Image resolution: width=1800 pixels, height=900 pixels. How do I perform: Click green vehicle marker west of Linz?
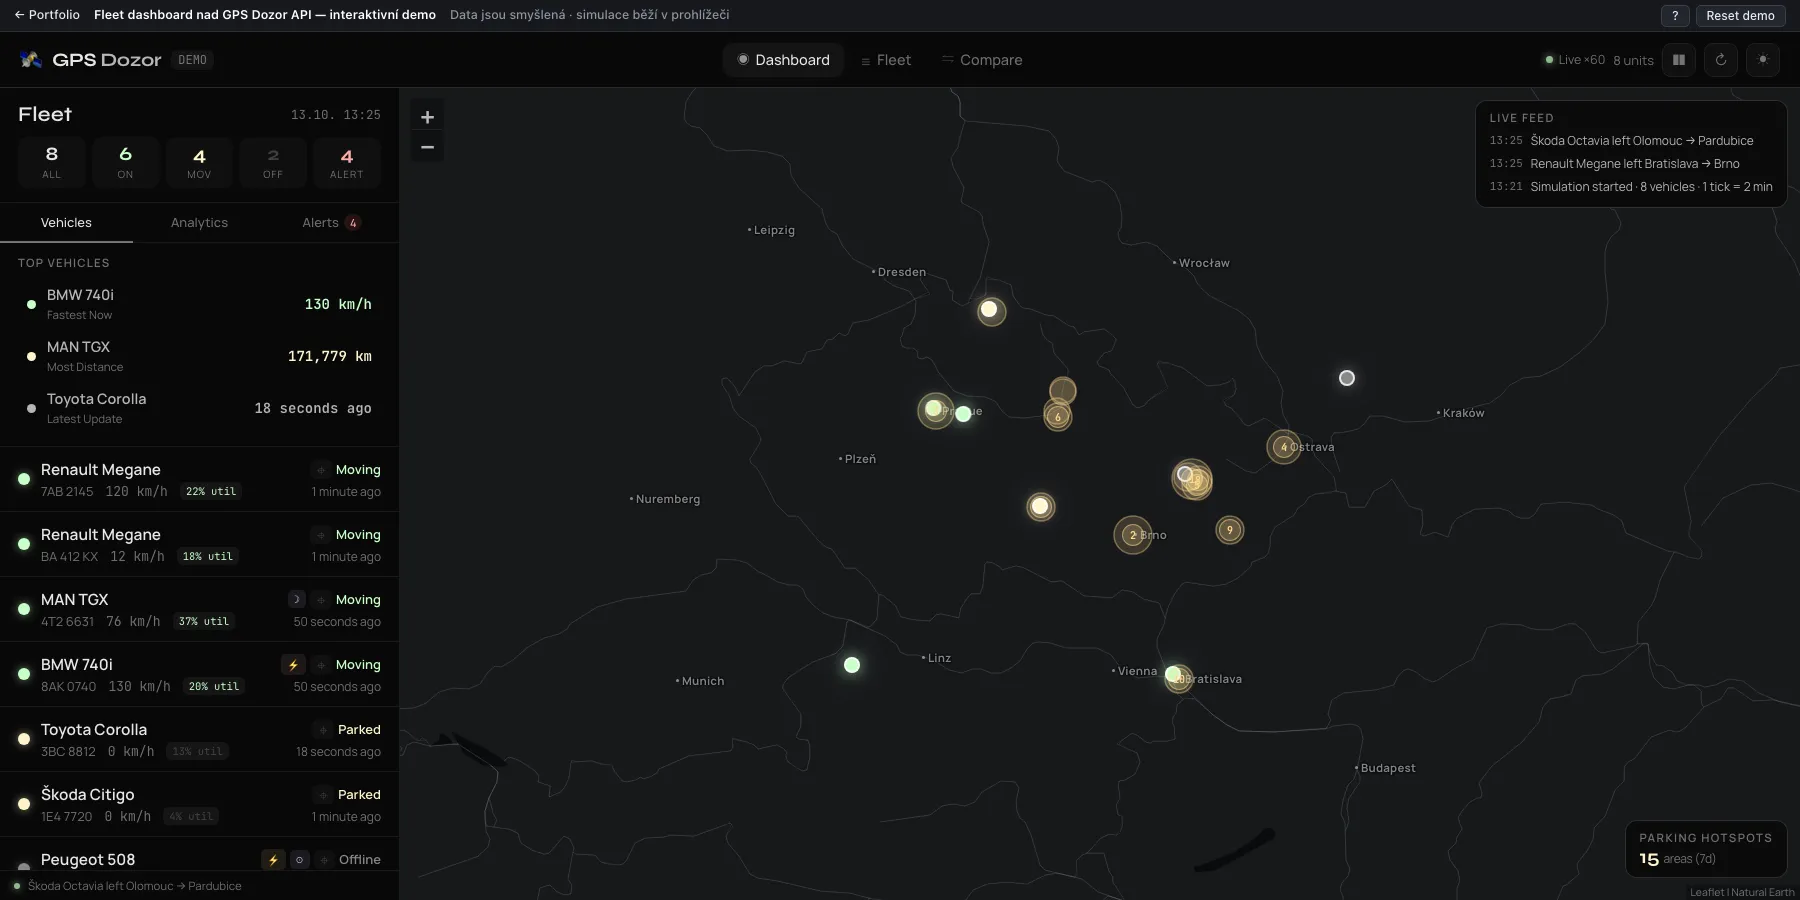coord(852,665)
